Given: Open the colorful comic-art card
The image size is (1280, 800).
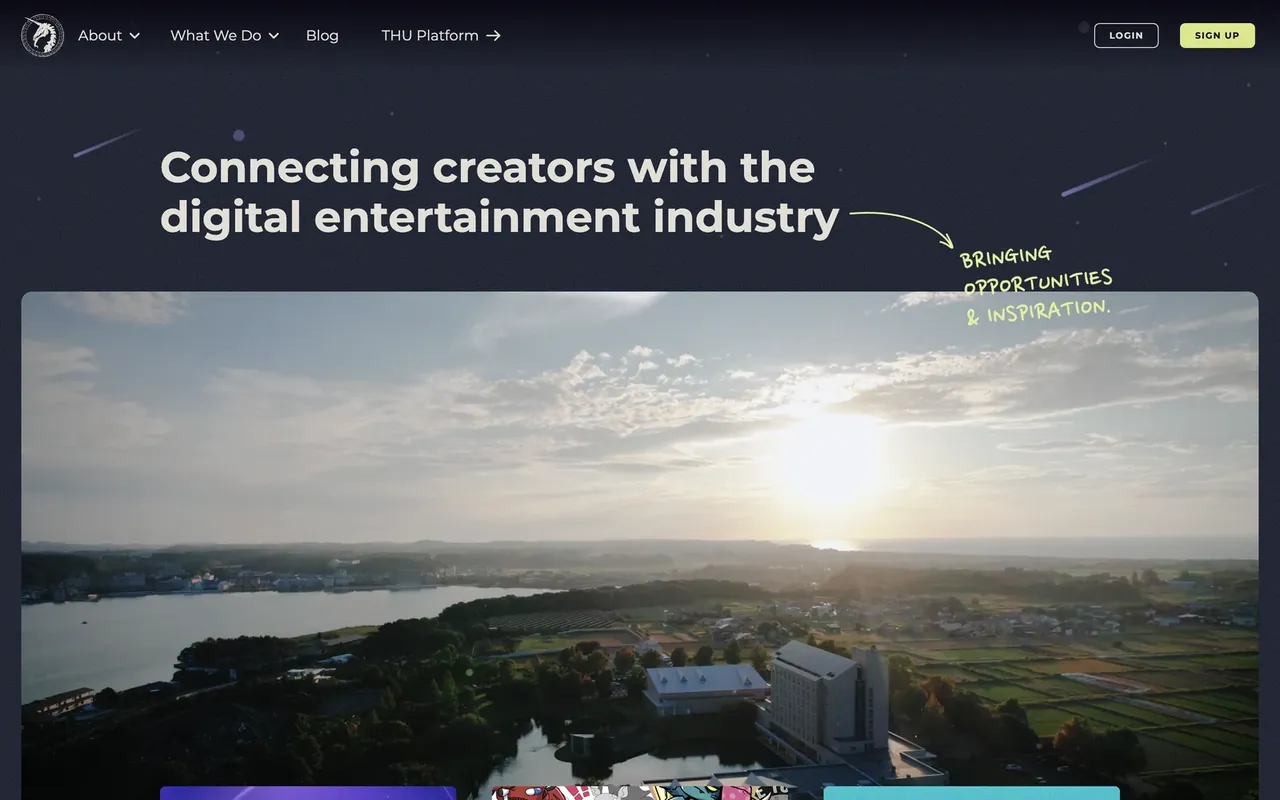Looking at the screenshot, I should [640, 793].
